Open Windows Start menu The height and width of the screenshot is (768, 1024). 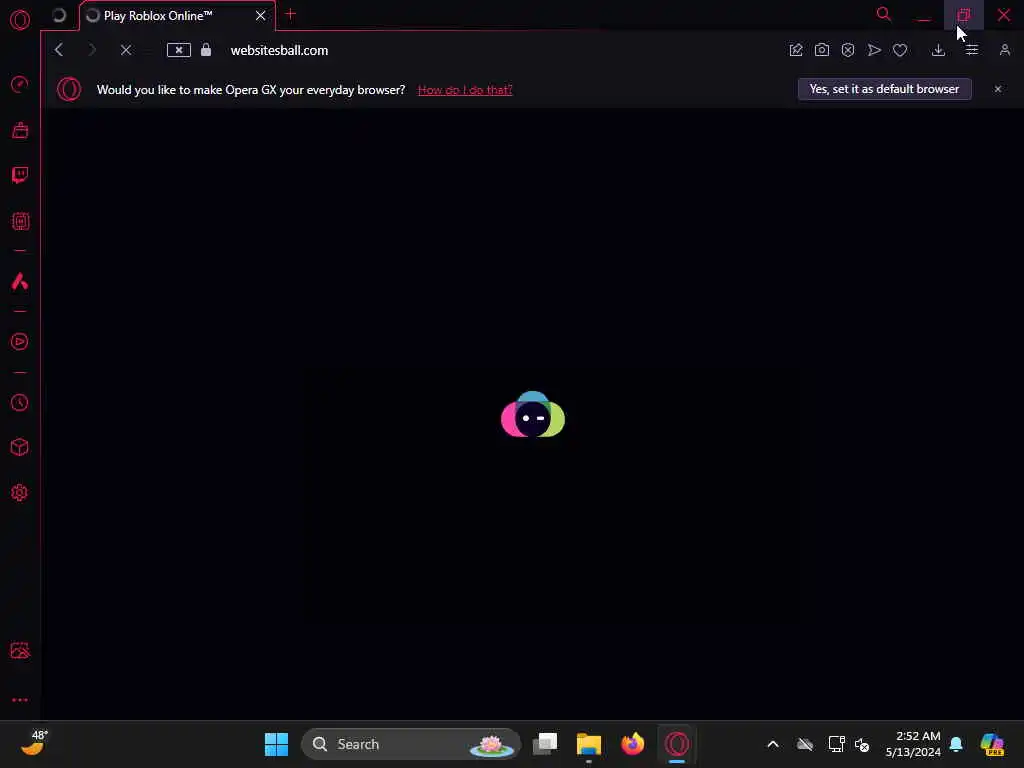[276, 744]
